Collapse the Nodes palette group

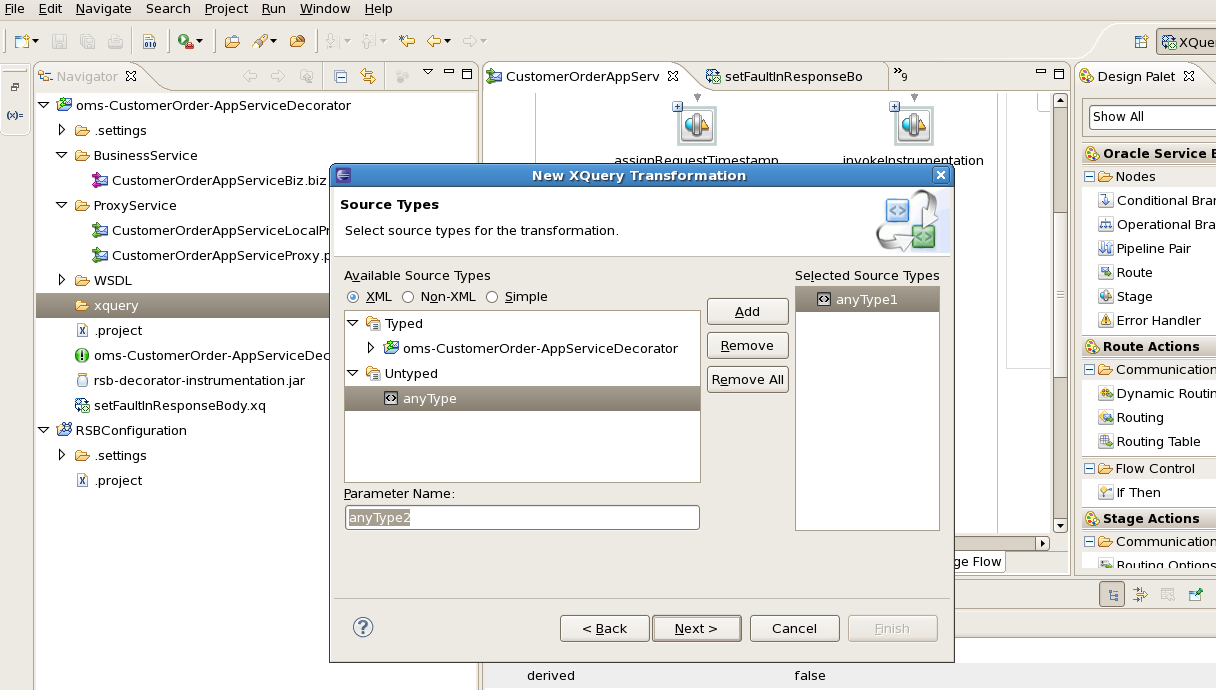(1089, 176)
